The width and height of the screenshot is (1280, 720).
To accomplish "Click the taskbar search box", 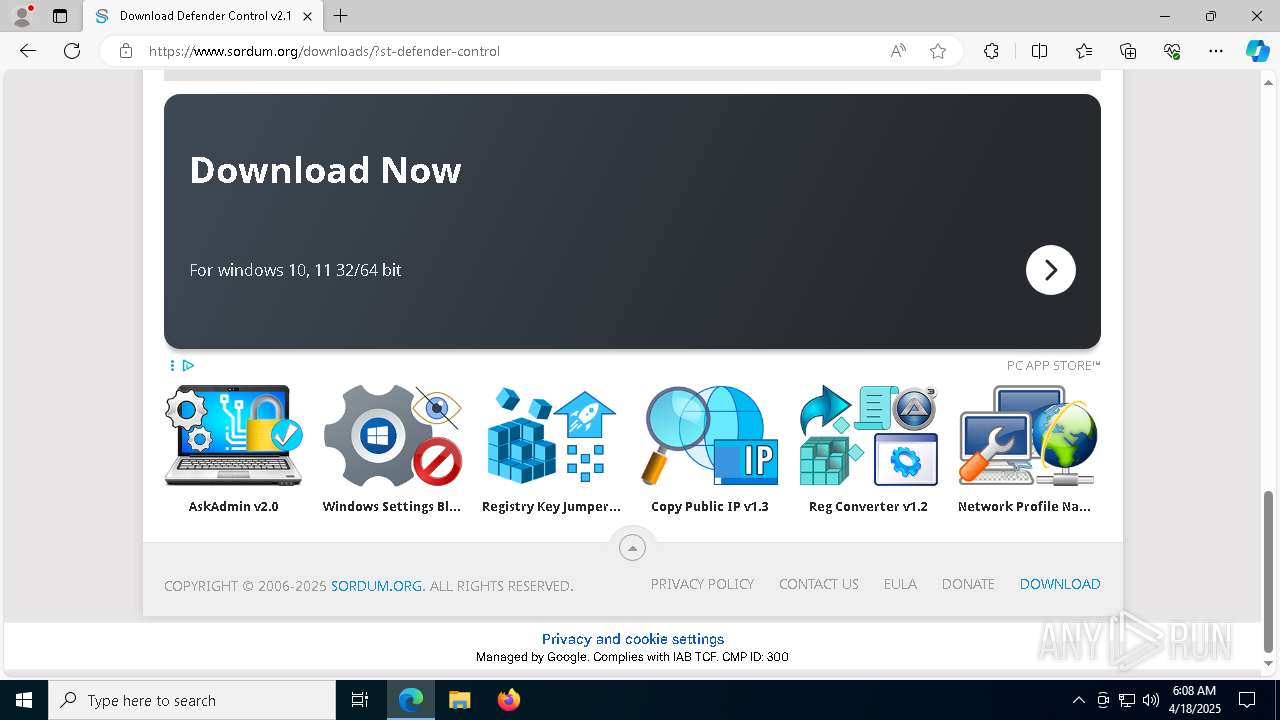I will [x=192, y=700].
